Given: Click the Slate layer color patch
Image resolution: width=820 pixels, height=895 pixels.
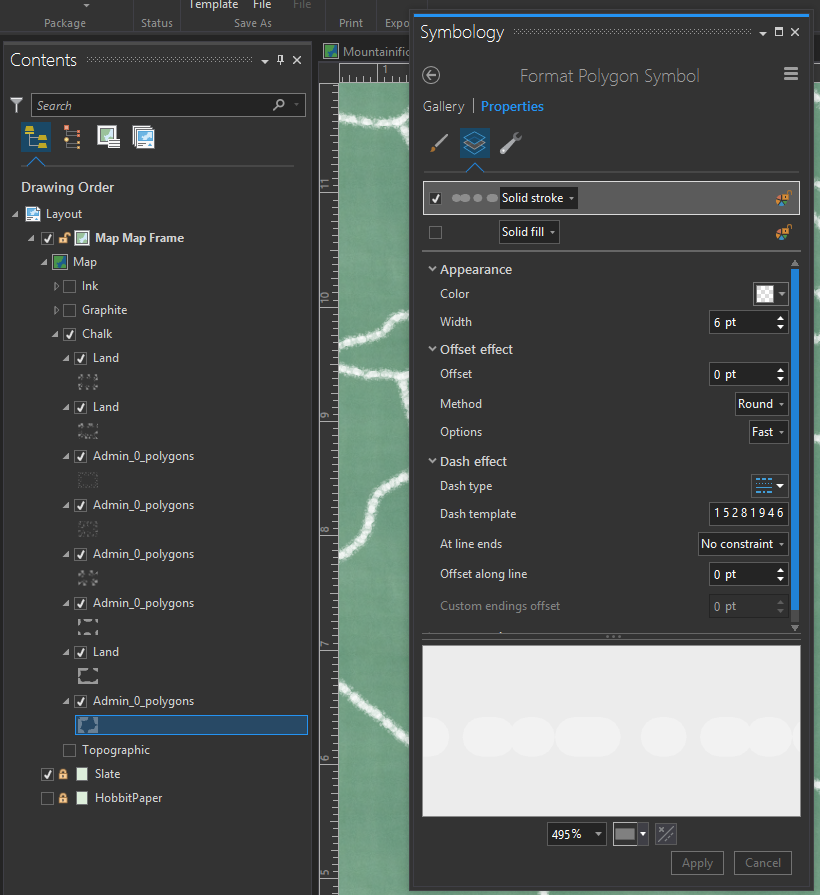Looking at the screenshot, I should tap(82, 774).
